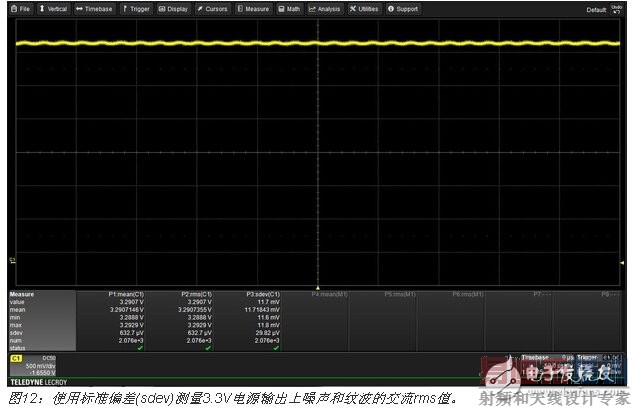Open the Trigger menu

pos(136,9)
